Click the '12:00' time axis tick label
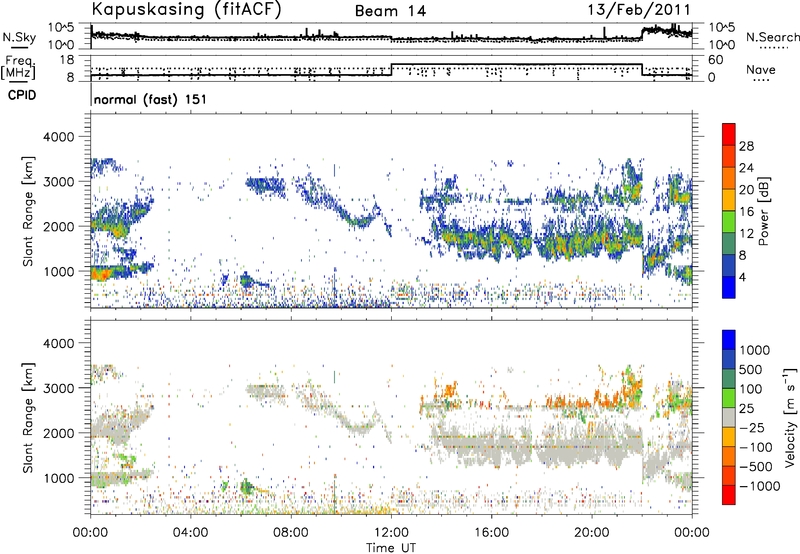The height and width of the screenshot is (554, 800). (391, 533)
